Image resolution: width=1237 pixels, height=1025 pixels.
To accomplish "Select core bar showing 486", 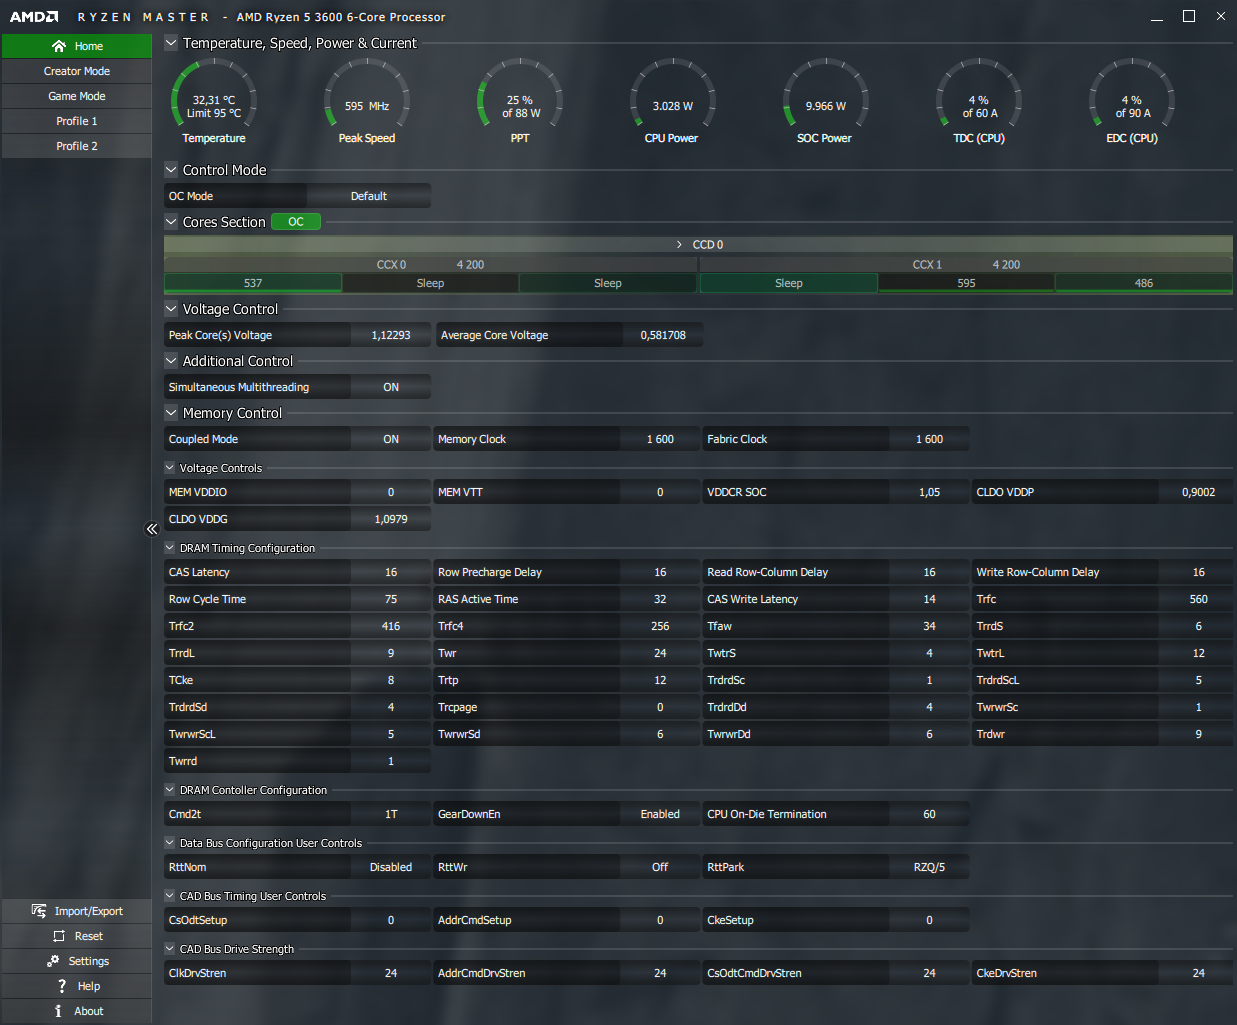I will (1144, 283).
